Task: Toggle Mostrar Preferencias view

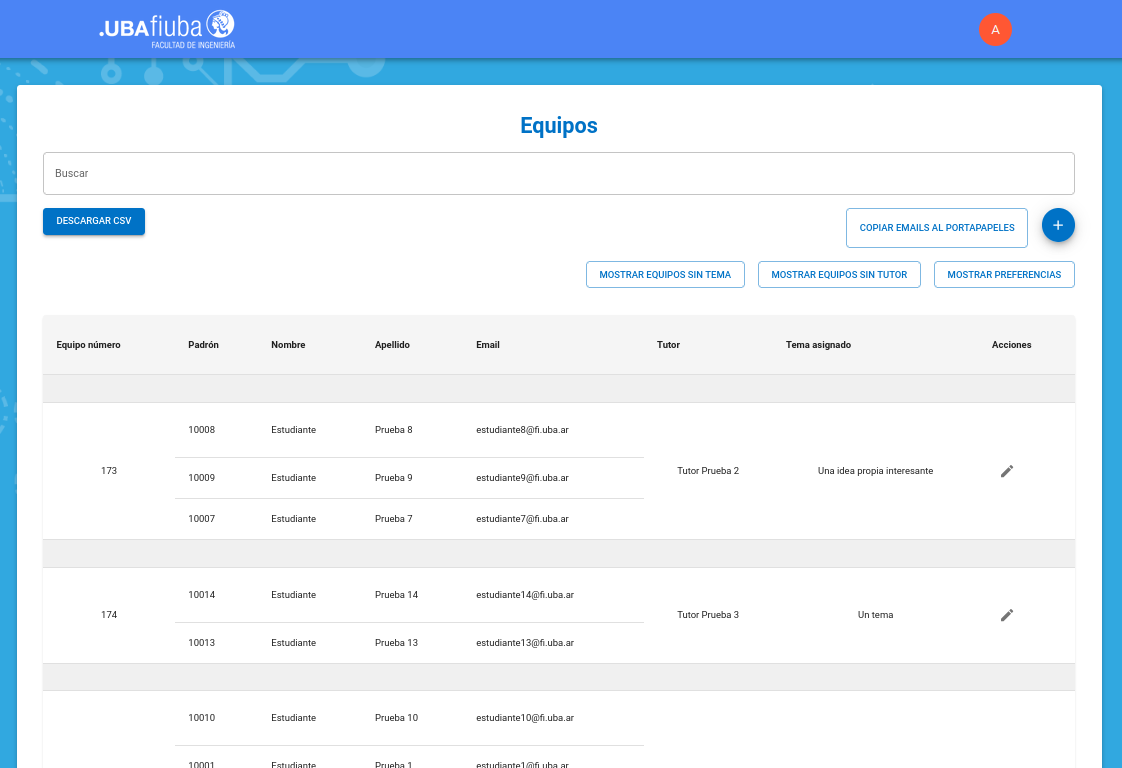Action: click(1004, 275)
